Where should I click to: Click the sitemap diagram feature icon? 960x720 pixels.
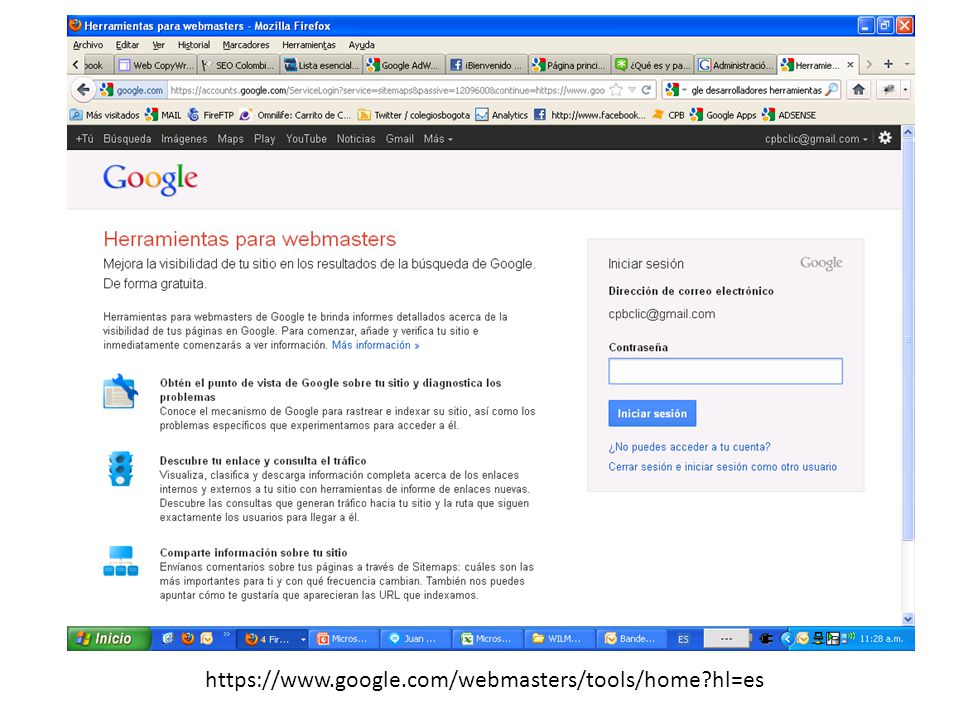(121, 561)
